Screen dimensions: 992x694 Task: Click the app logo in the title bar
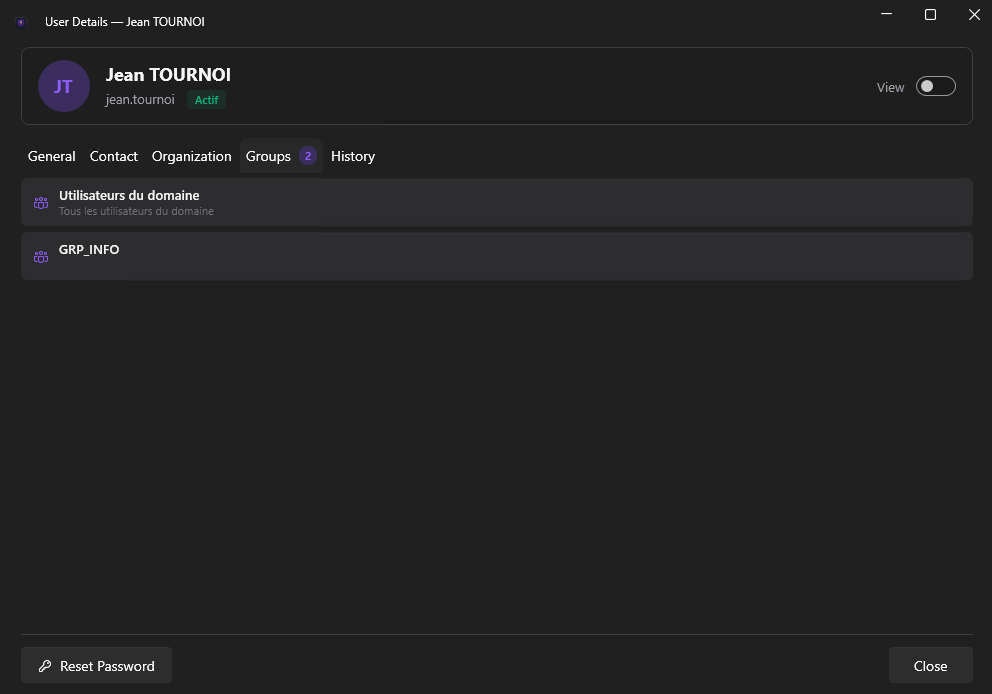(20, 21)
